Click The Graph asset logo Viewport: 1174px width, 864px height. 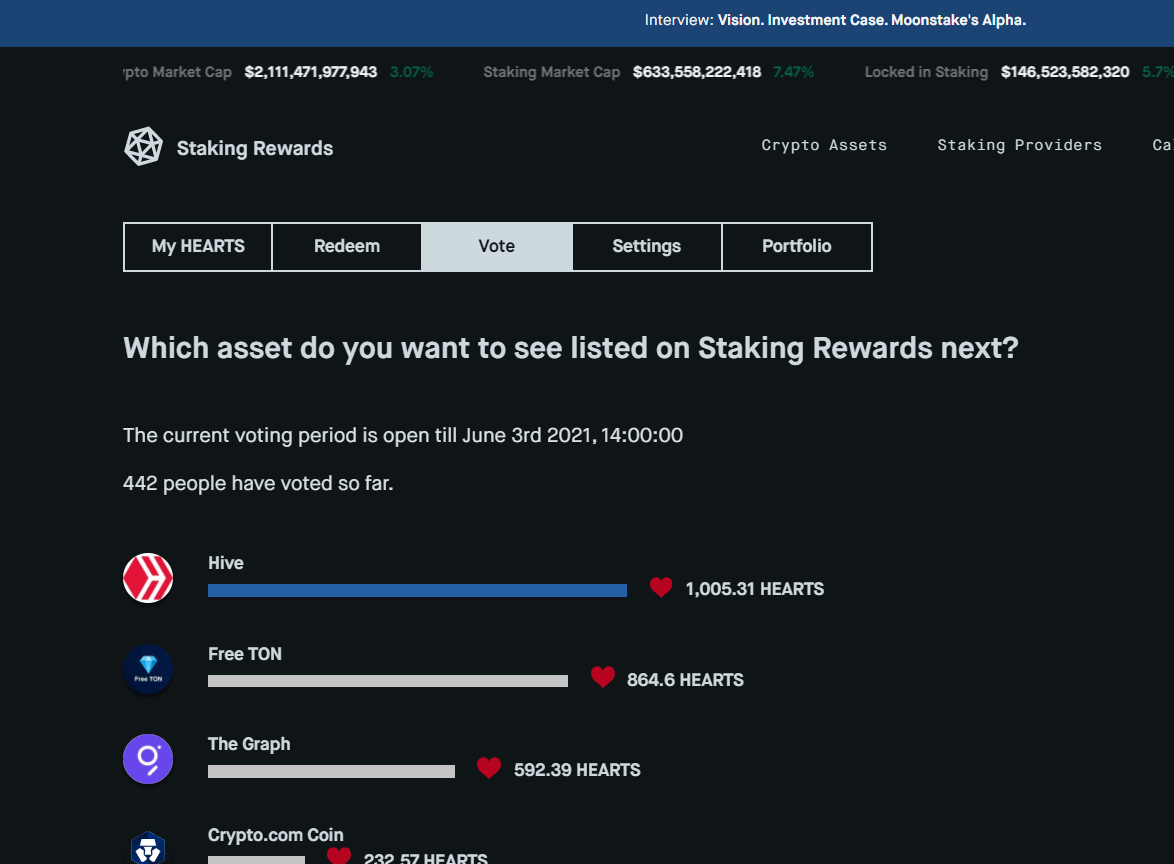tap(148, 759)
